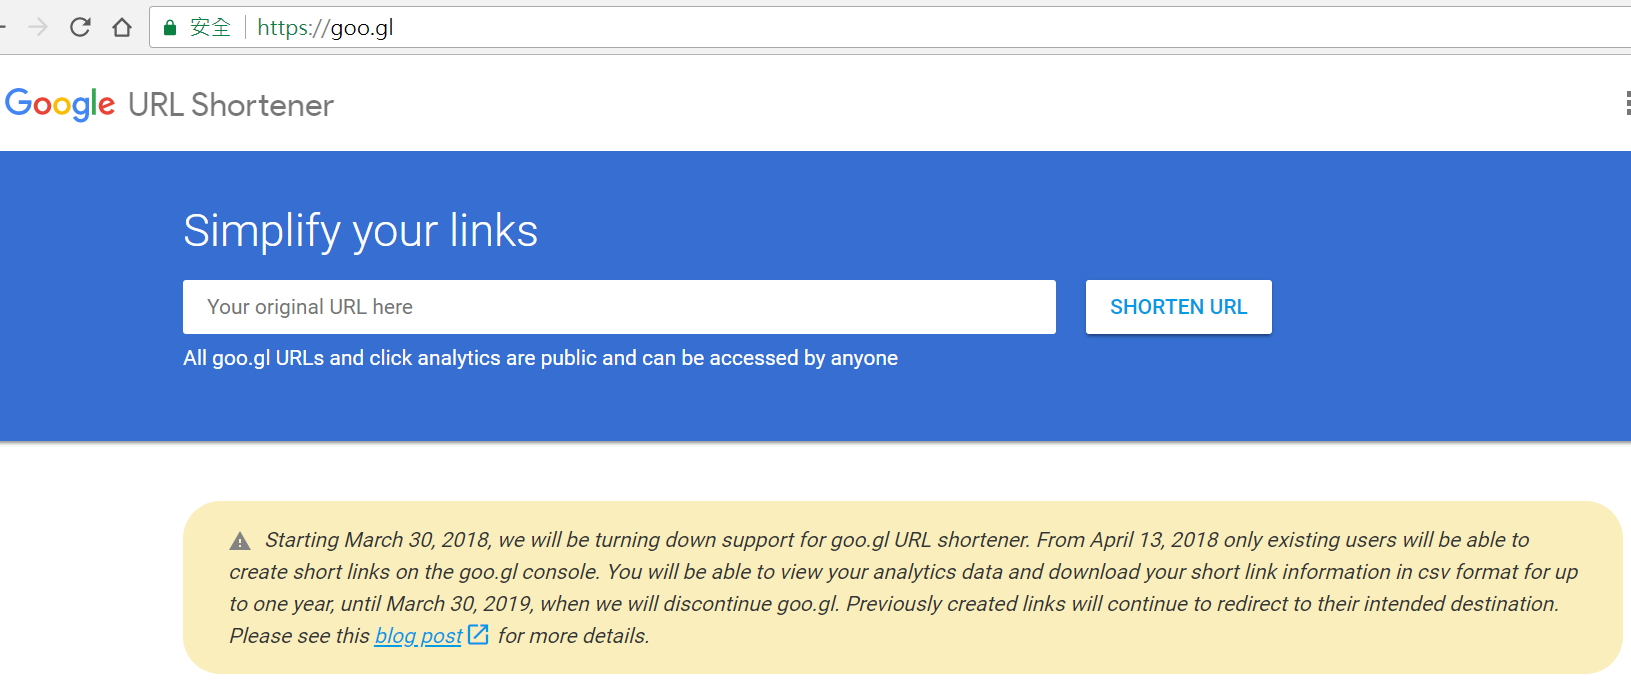Click the external link icon beside blog post
This screenshot has width=1631, height=690.
[x=479, y=635]
